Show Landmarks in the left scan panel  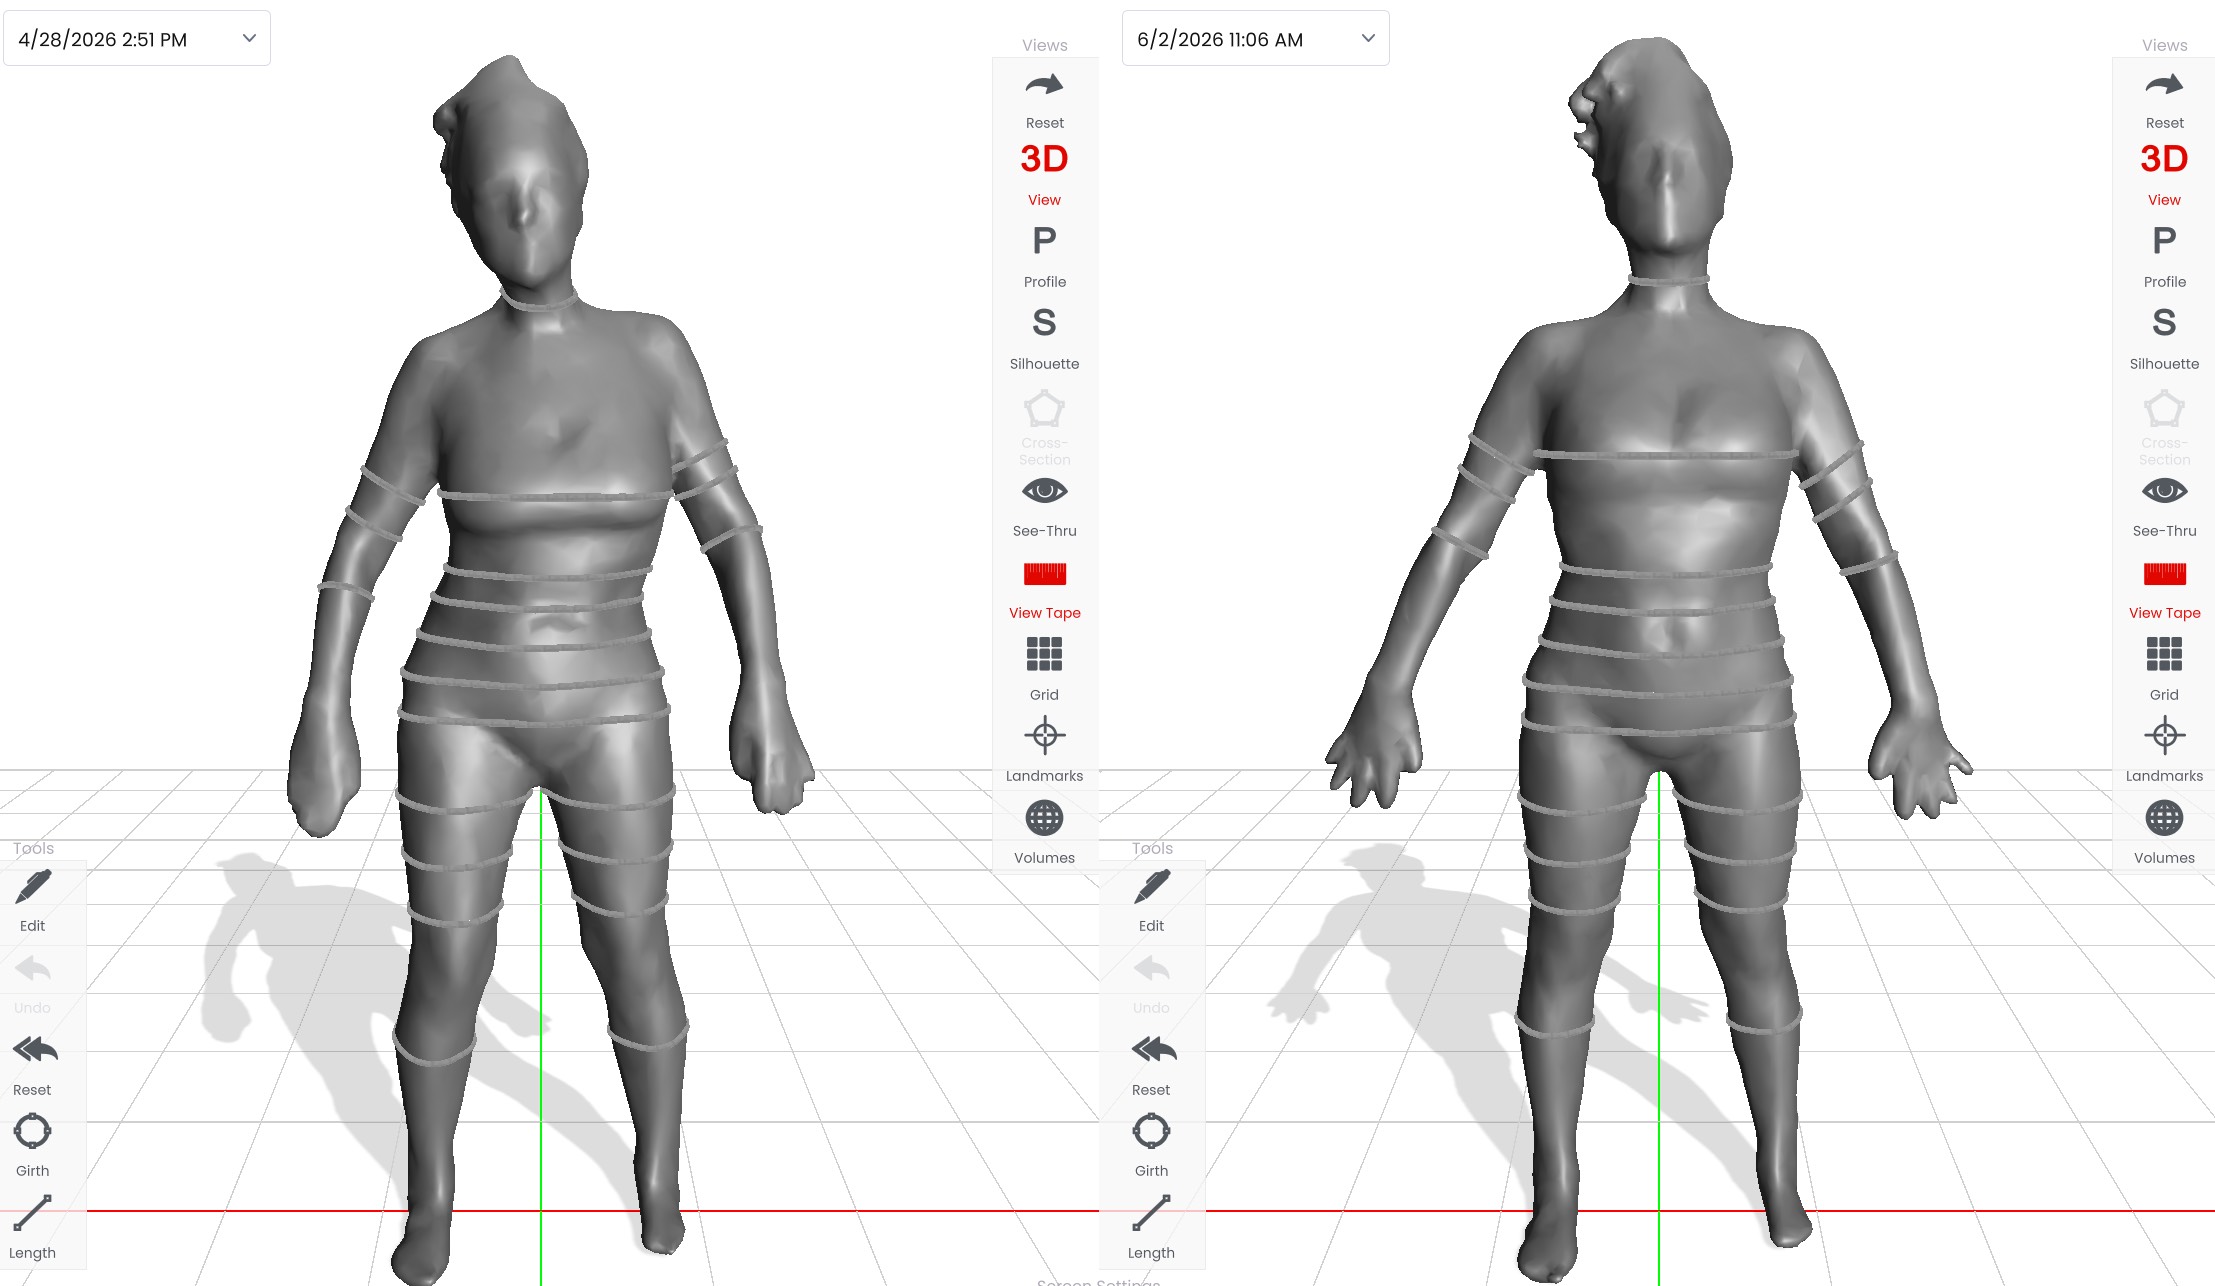point(1044,750)
